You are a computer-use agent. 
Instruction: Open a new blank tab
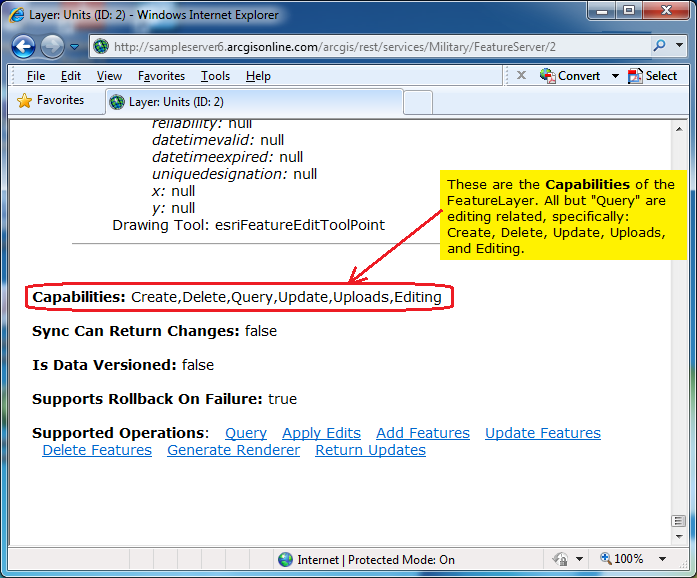(x=418, y=102)
